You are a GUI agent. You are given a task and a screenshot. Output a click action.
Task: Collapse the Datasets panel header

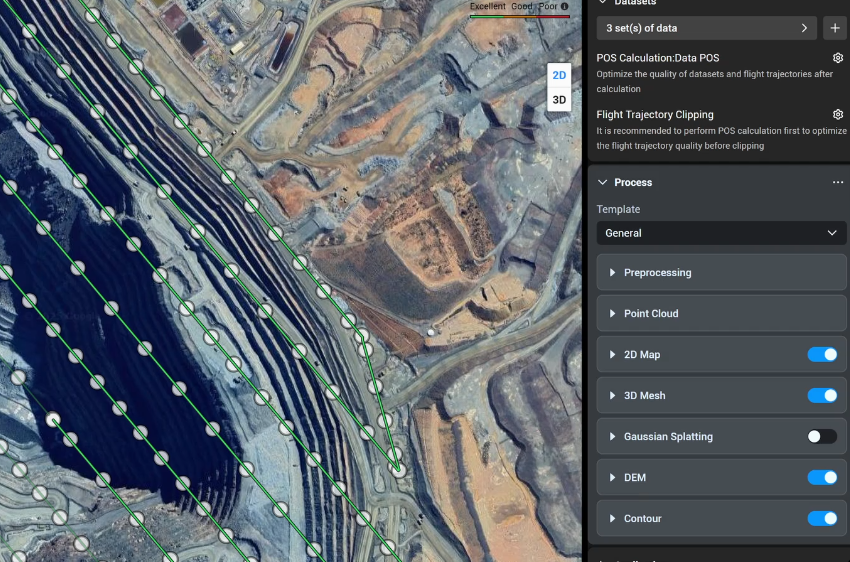pos(602,3)
